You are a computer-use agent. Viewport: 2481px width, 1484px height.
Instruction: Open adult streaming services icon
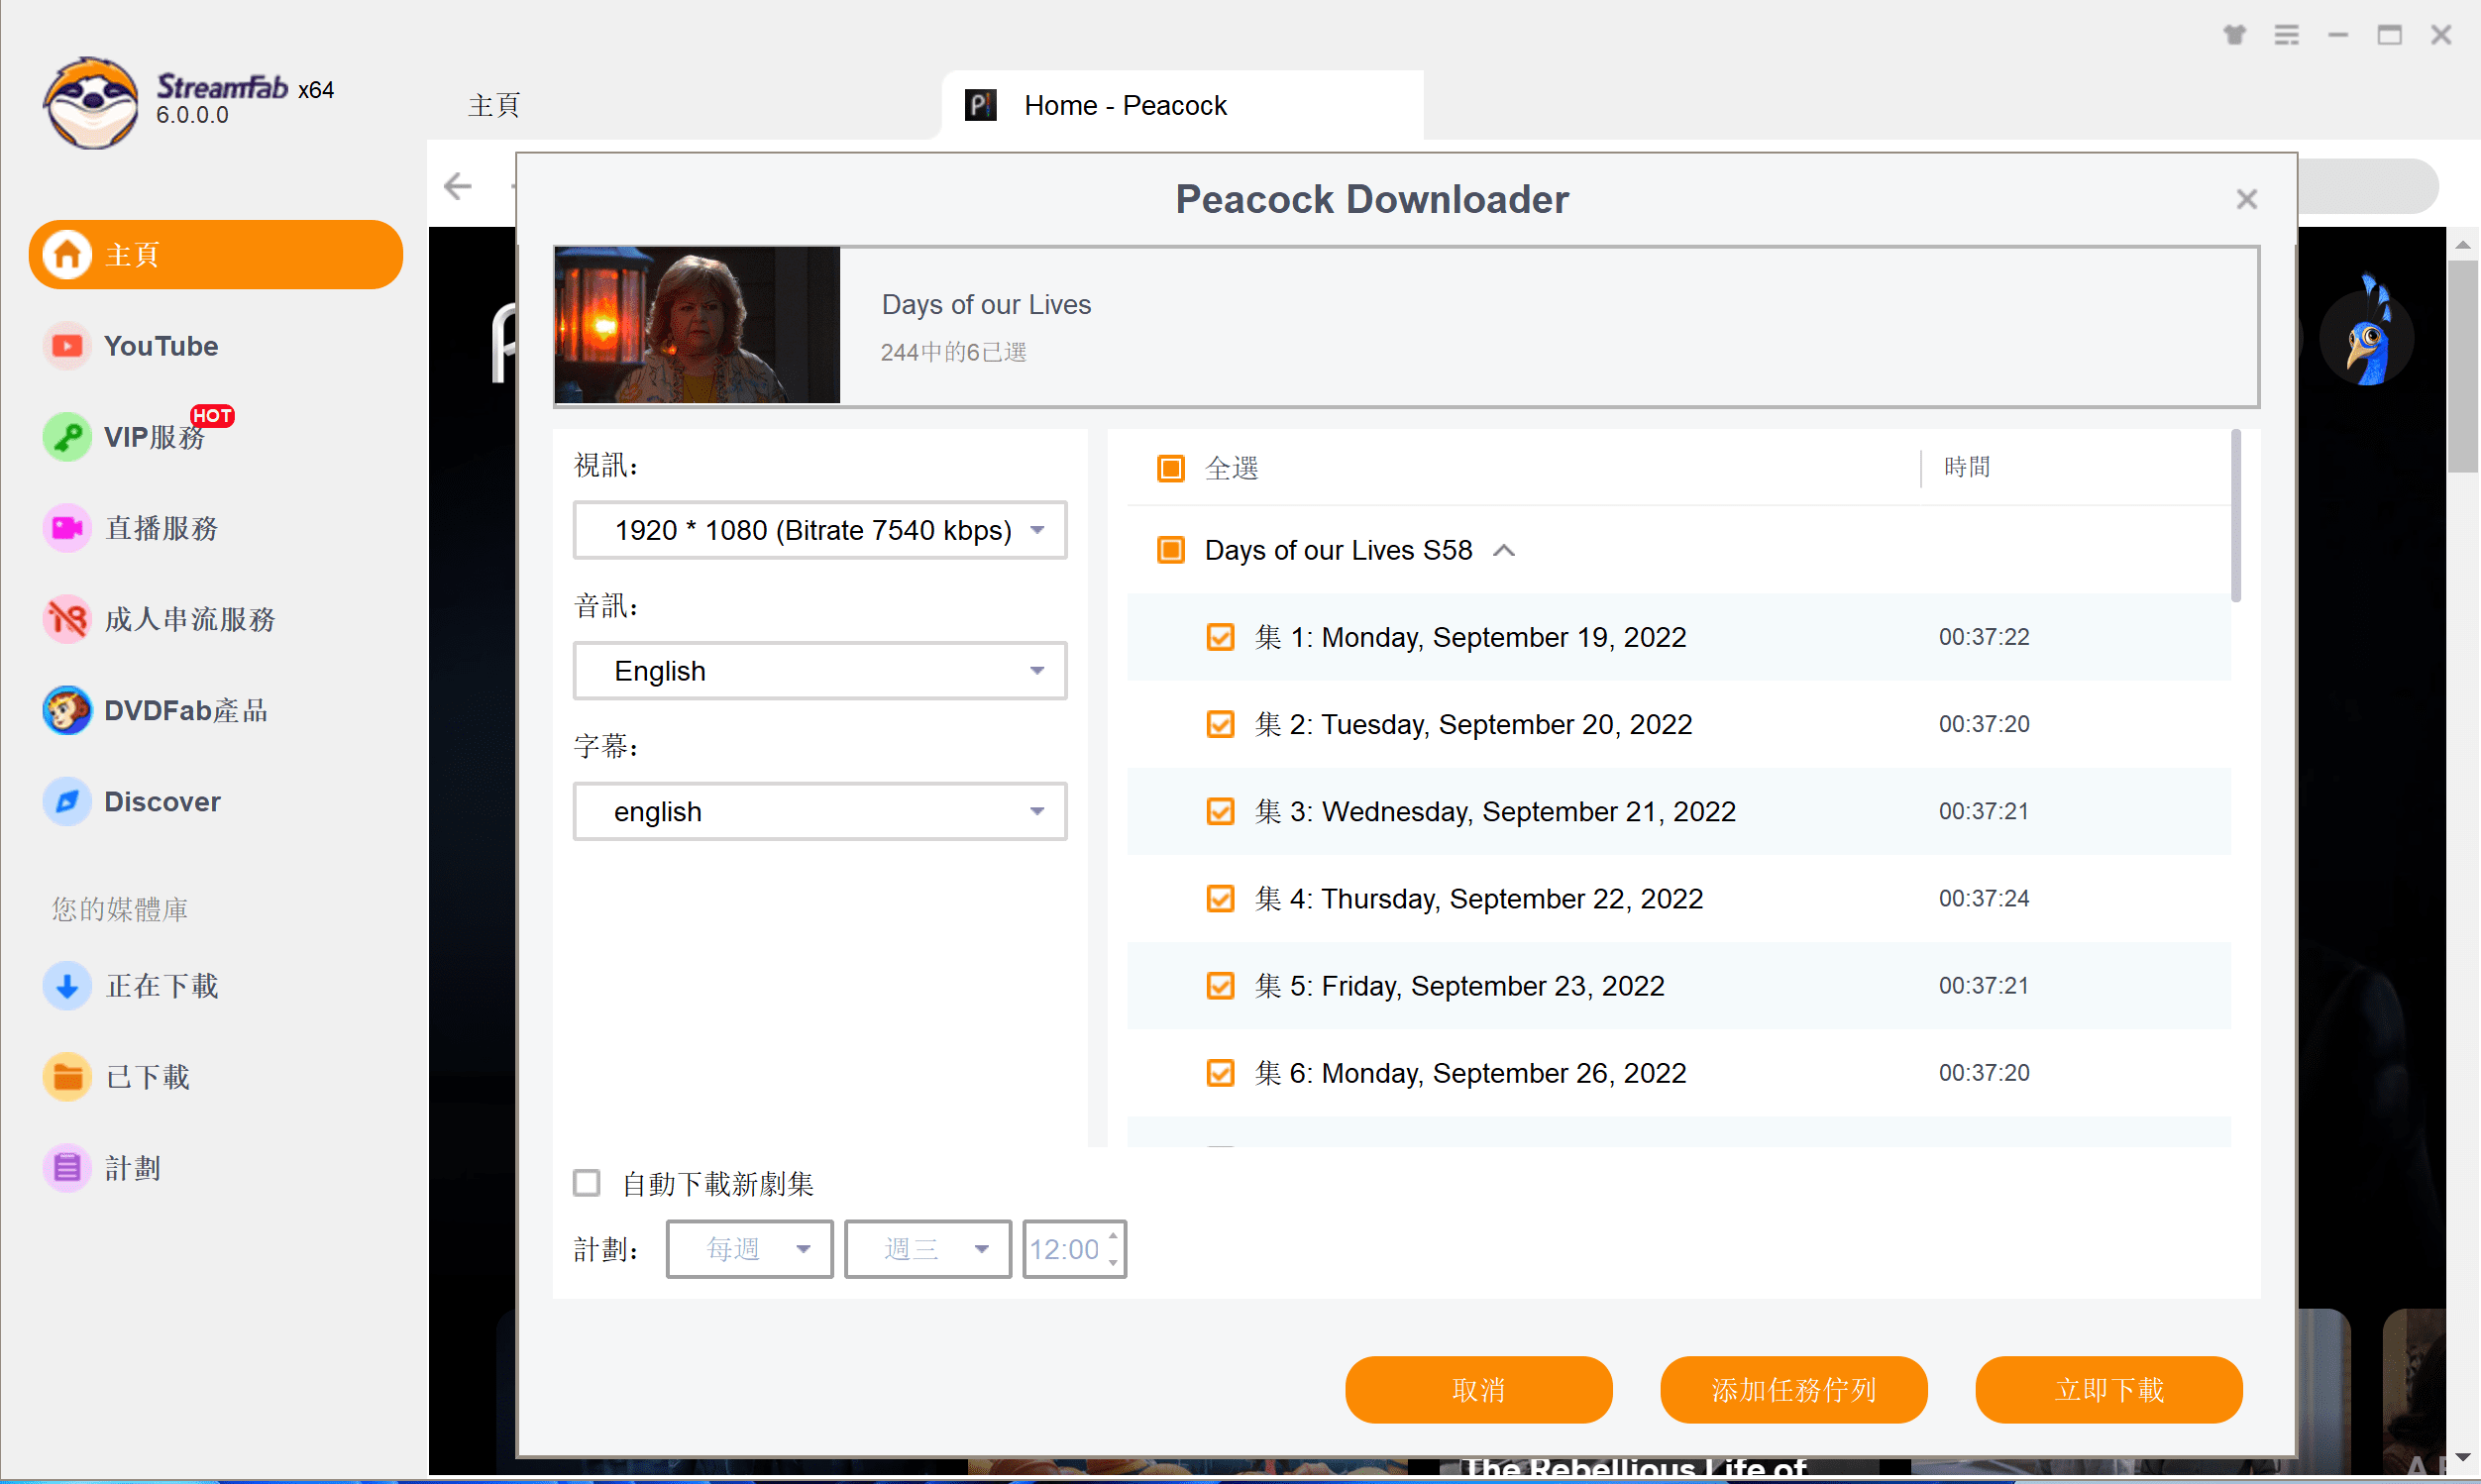[67, 619]
